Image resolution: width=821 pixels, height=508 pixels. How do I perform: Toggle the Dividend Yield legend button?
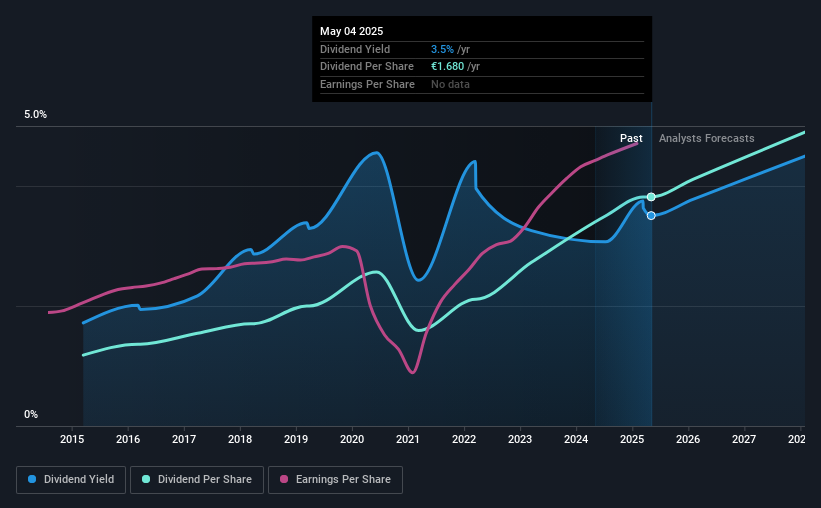tap(71, 480)
